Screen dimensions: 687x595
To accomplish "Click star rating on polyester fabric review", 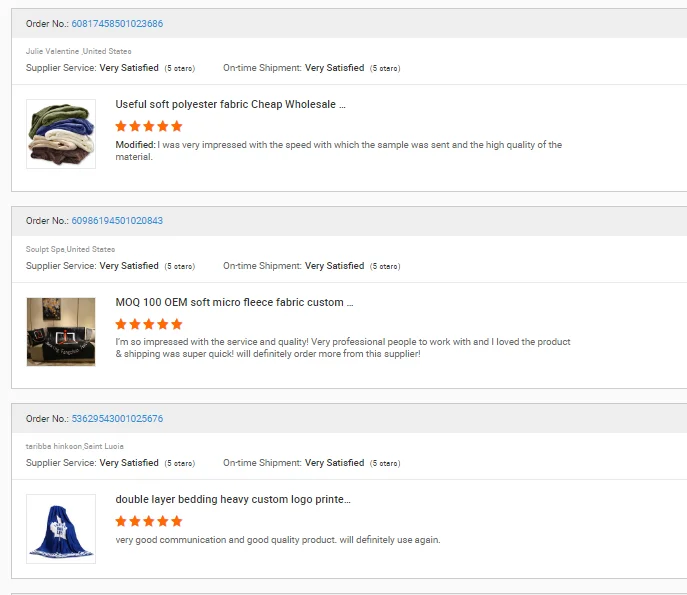I will (x=149, y=126).
